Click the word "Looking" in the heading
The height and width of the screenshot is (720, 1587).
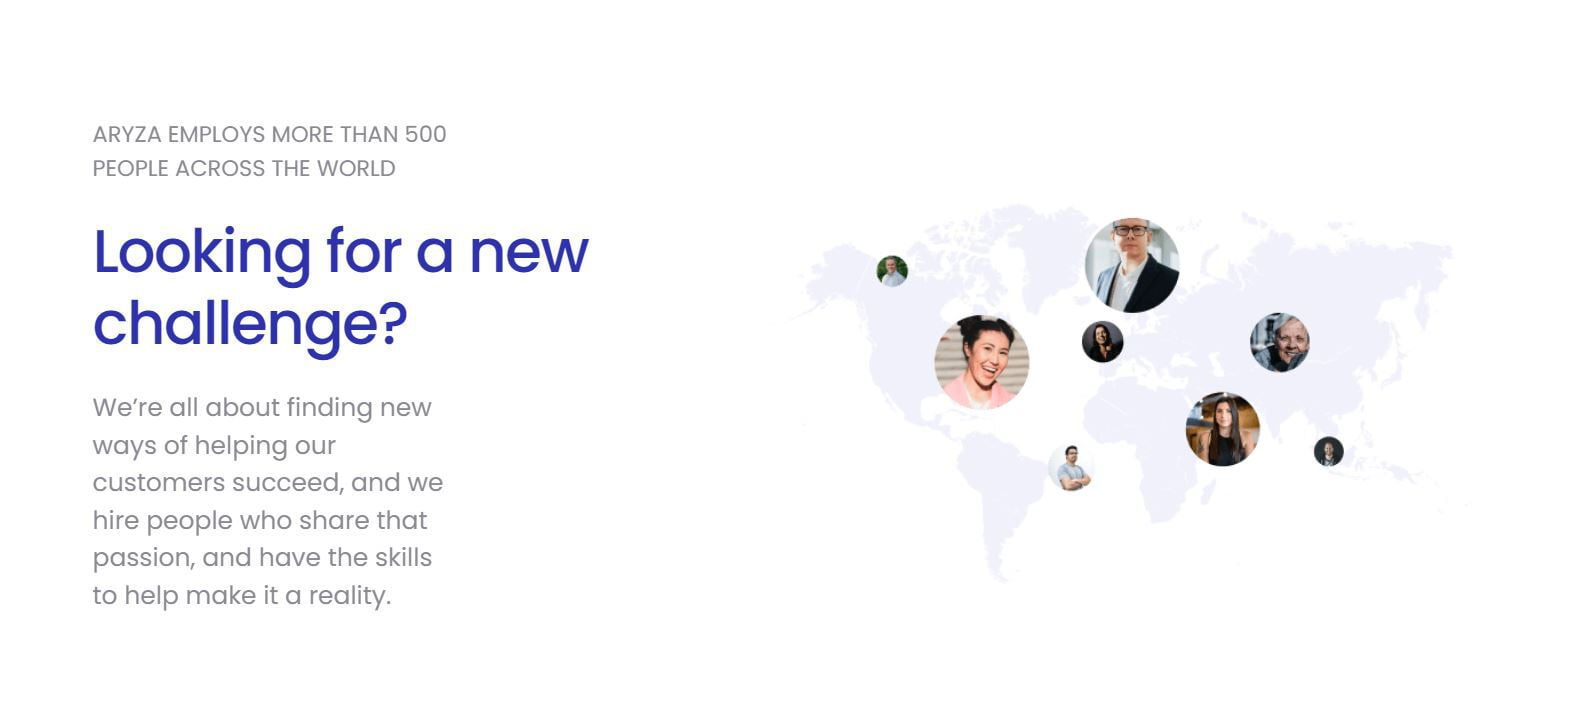click(x=203, y=252)
